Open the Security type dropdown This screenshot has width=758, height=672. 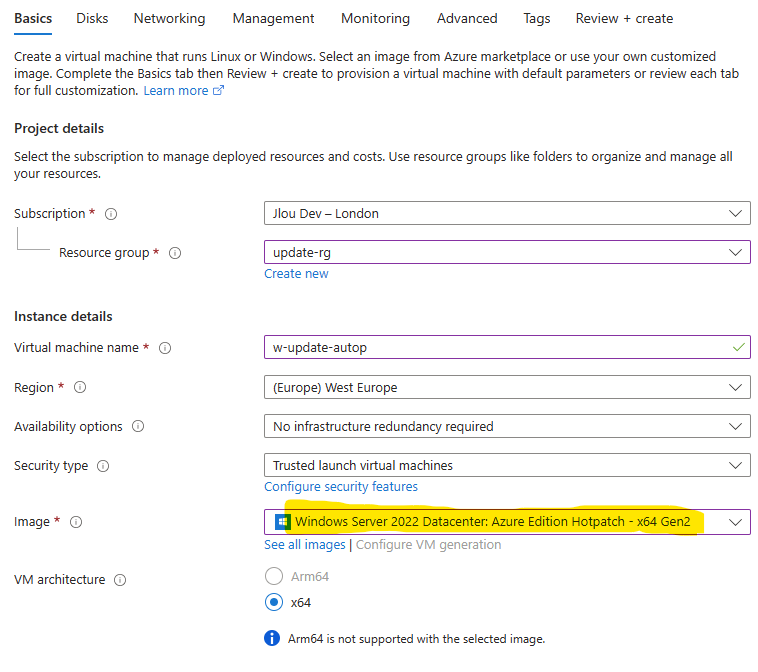(507, 465)
